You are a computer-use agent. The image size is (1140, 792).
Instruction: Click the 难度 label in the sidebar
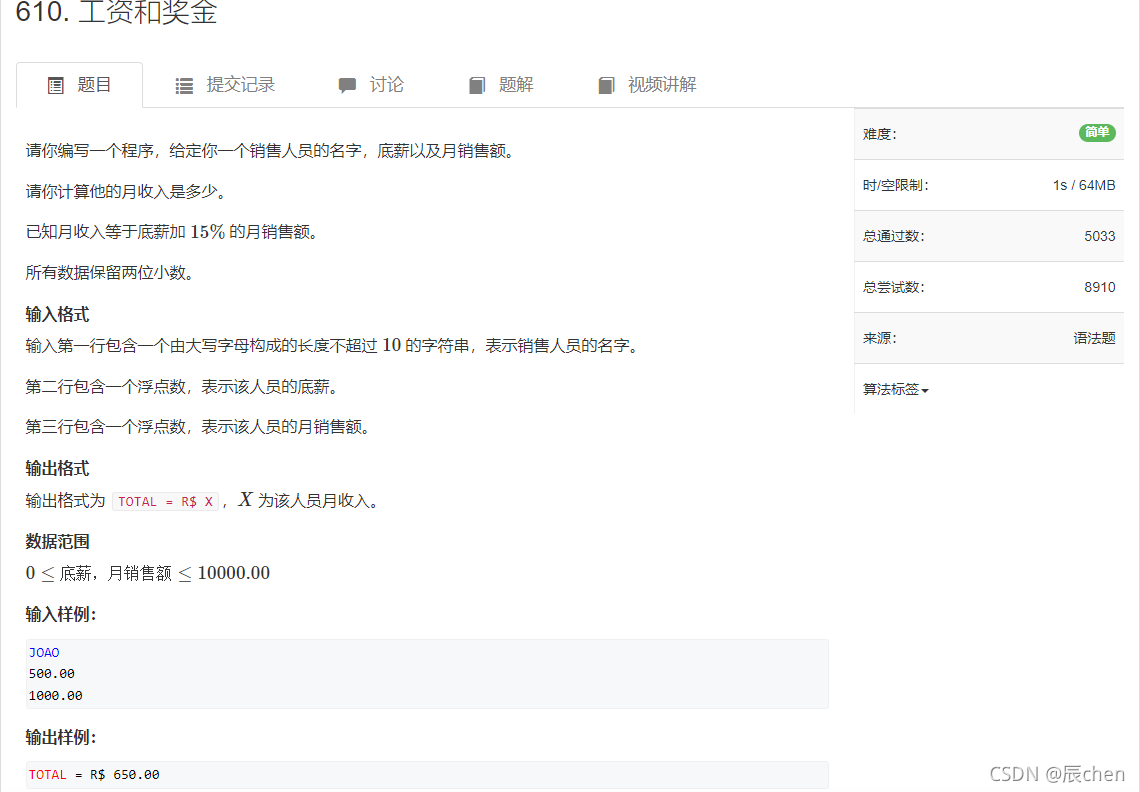(x=880, y=135)
